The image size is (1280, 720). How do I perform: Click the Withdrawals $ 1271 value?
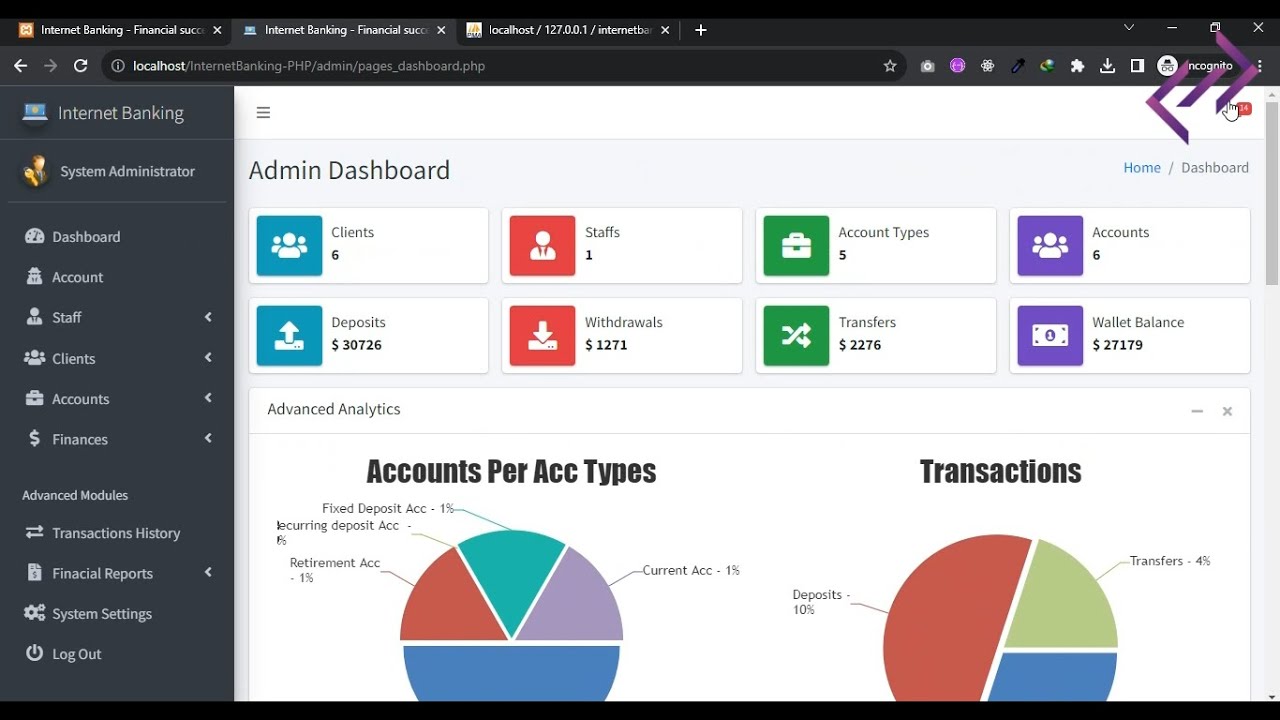(606, 345)
